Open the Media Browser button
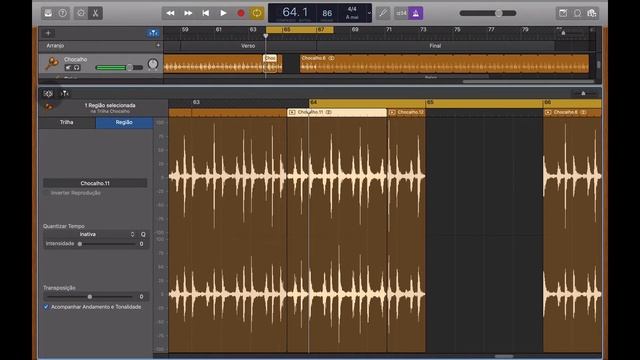The height and width of the screenshot is (360, 640). click(x=592, y=13)
